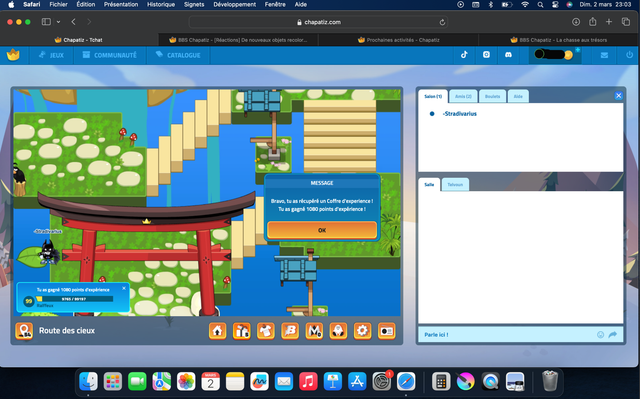640x399 pixels.
Task: Click the user Stradivarius in the Salon list
Action: tap(460, 114)
